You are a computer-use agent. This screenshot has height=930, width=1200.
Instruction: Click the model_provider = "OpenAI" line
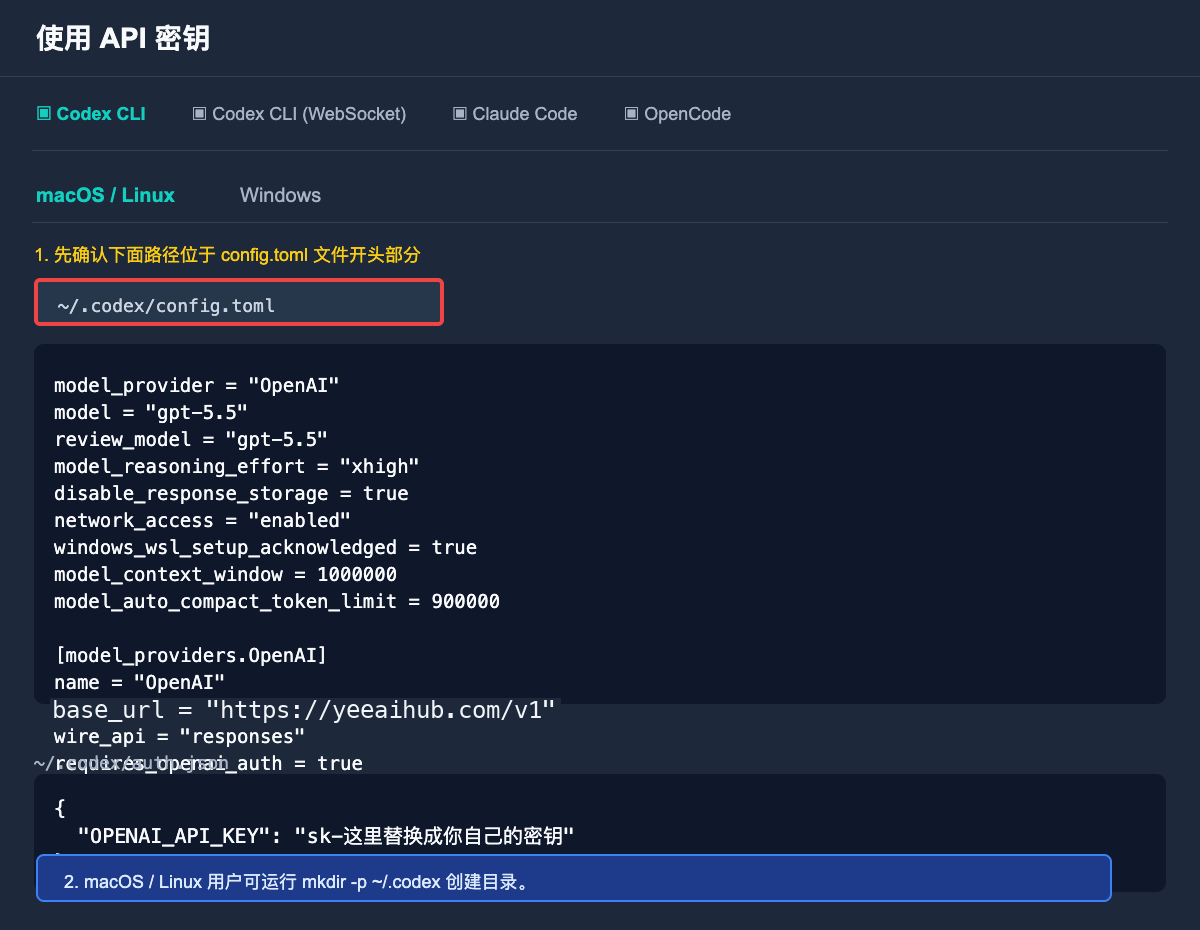click(x=197, y=386)
